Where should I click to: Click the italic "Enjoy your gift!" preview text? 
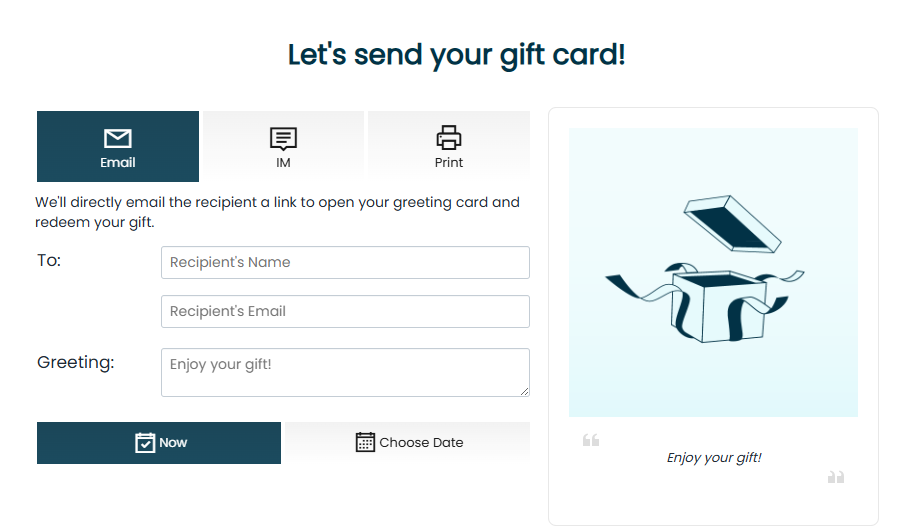pos(714,458)
